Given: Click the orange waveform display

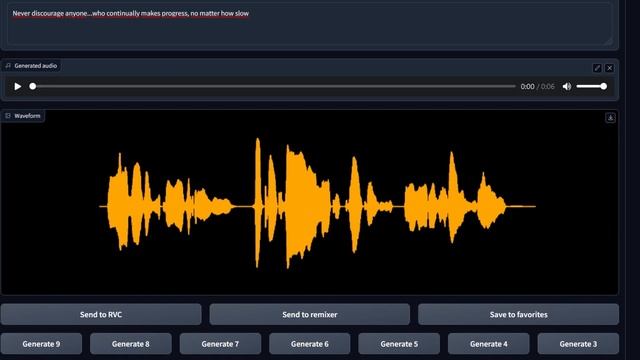Looking at the screenshot, I should [x=317, y=203].
